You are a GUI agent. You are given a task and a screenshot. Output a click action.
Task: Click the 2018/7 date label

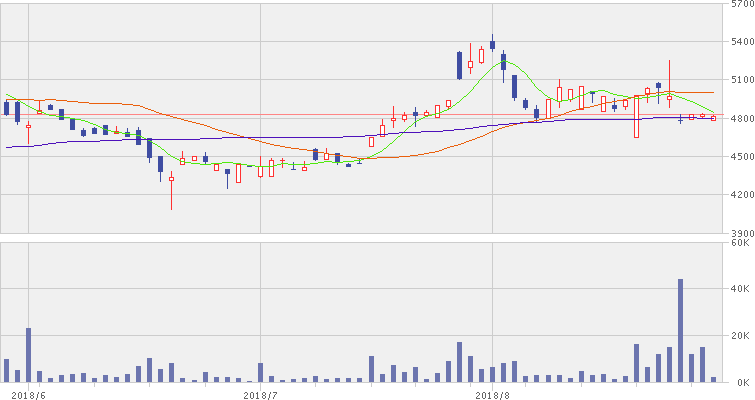point(260,395)
